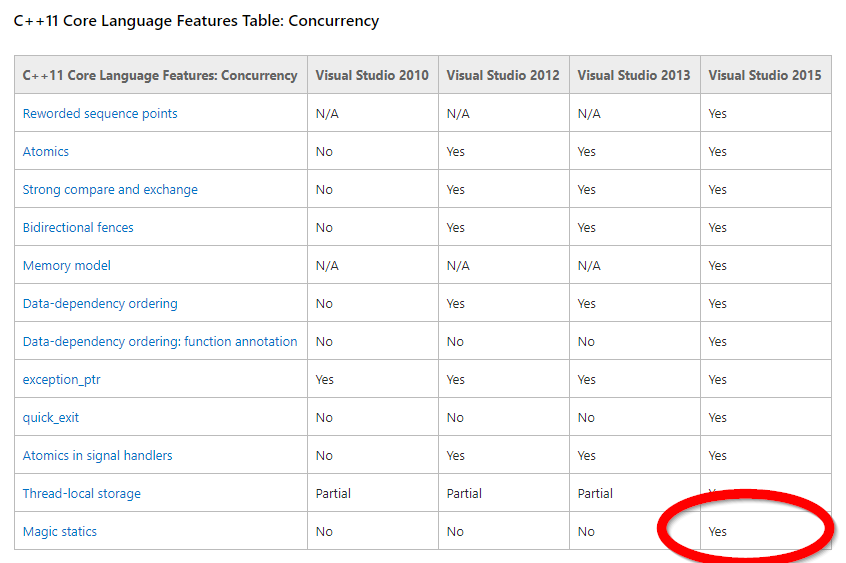Click the Concurrency table title heading
Viewport: 846px width, 563px height.
click(196, 21)
